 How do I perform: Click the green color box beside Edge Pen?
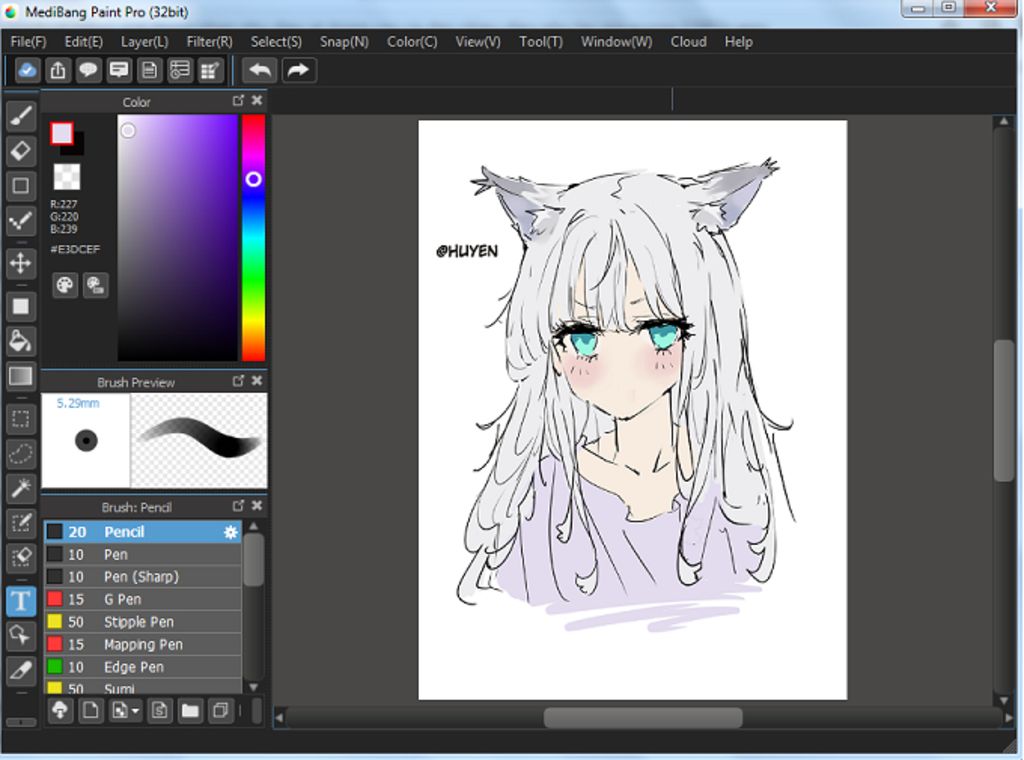(x=55, y=667)
